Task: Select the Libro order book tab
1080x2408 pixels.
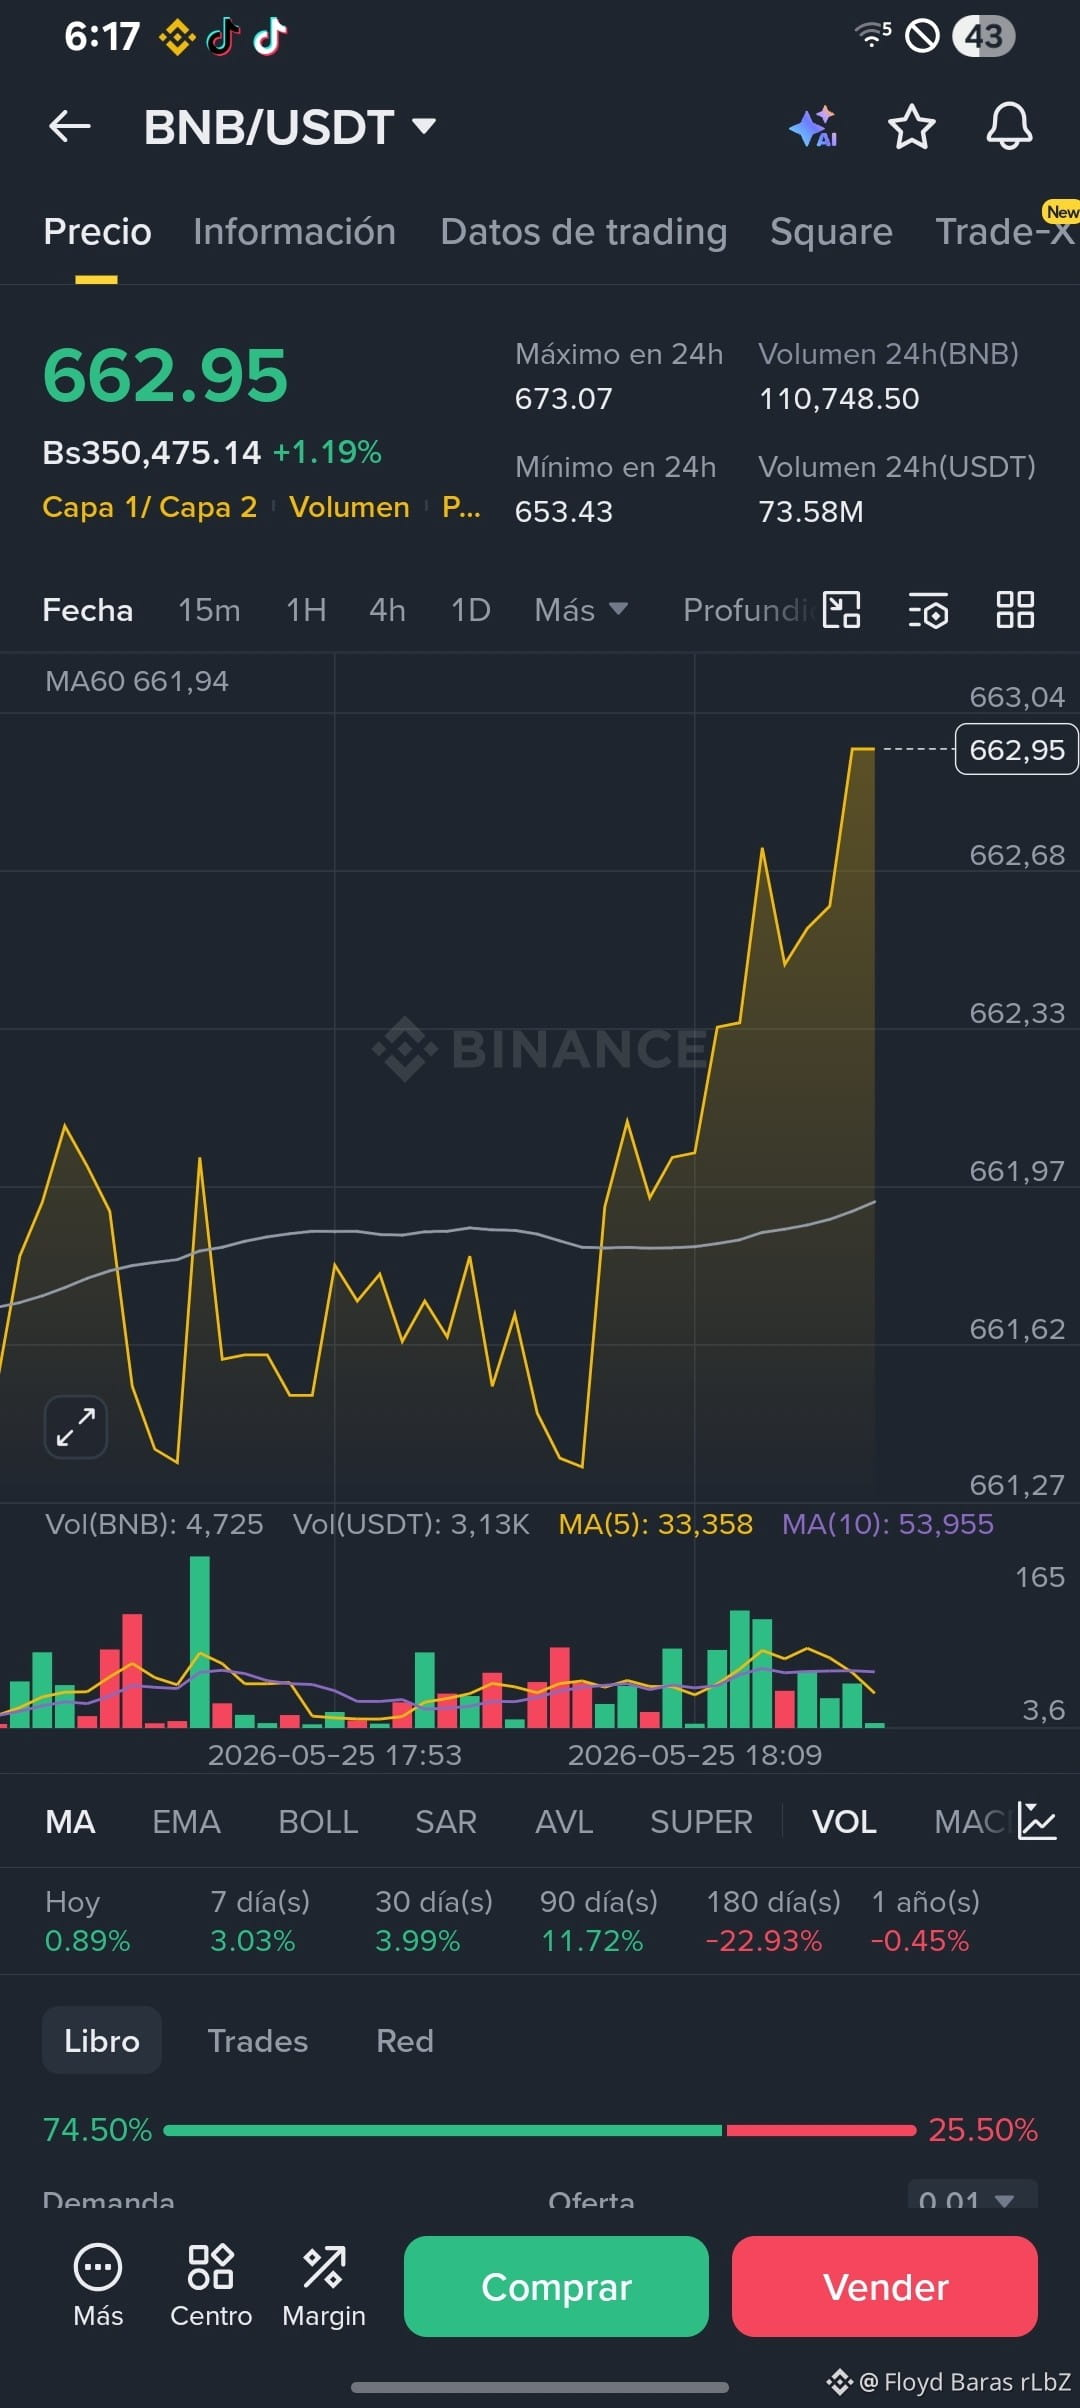Action: [102, 2040]
